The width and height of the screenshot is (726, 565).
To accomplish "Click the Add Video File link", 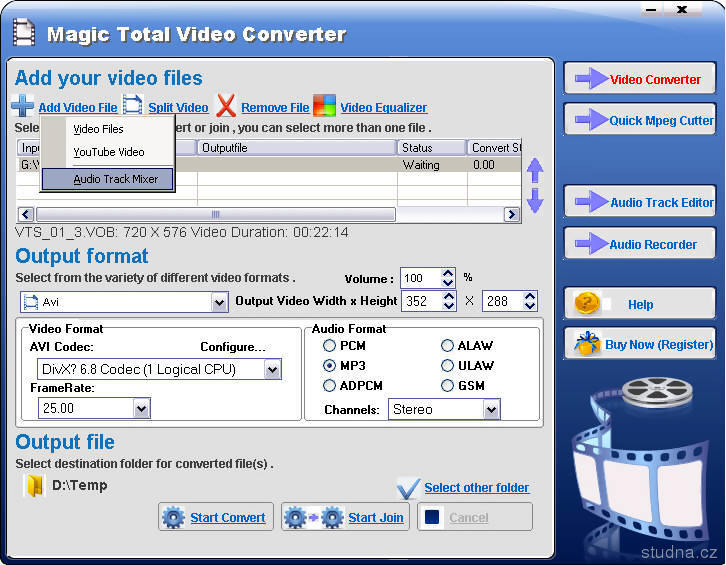I will click(78, 107).
